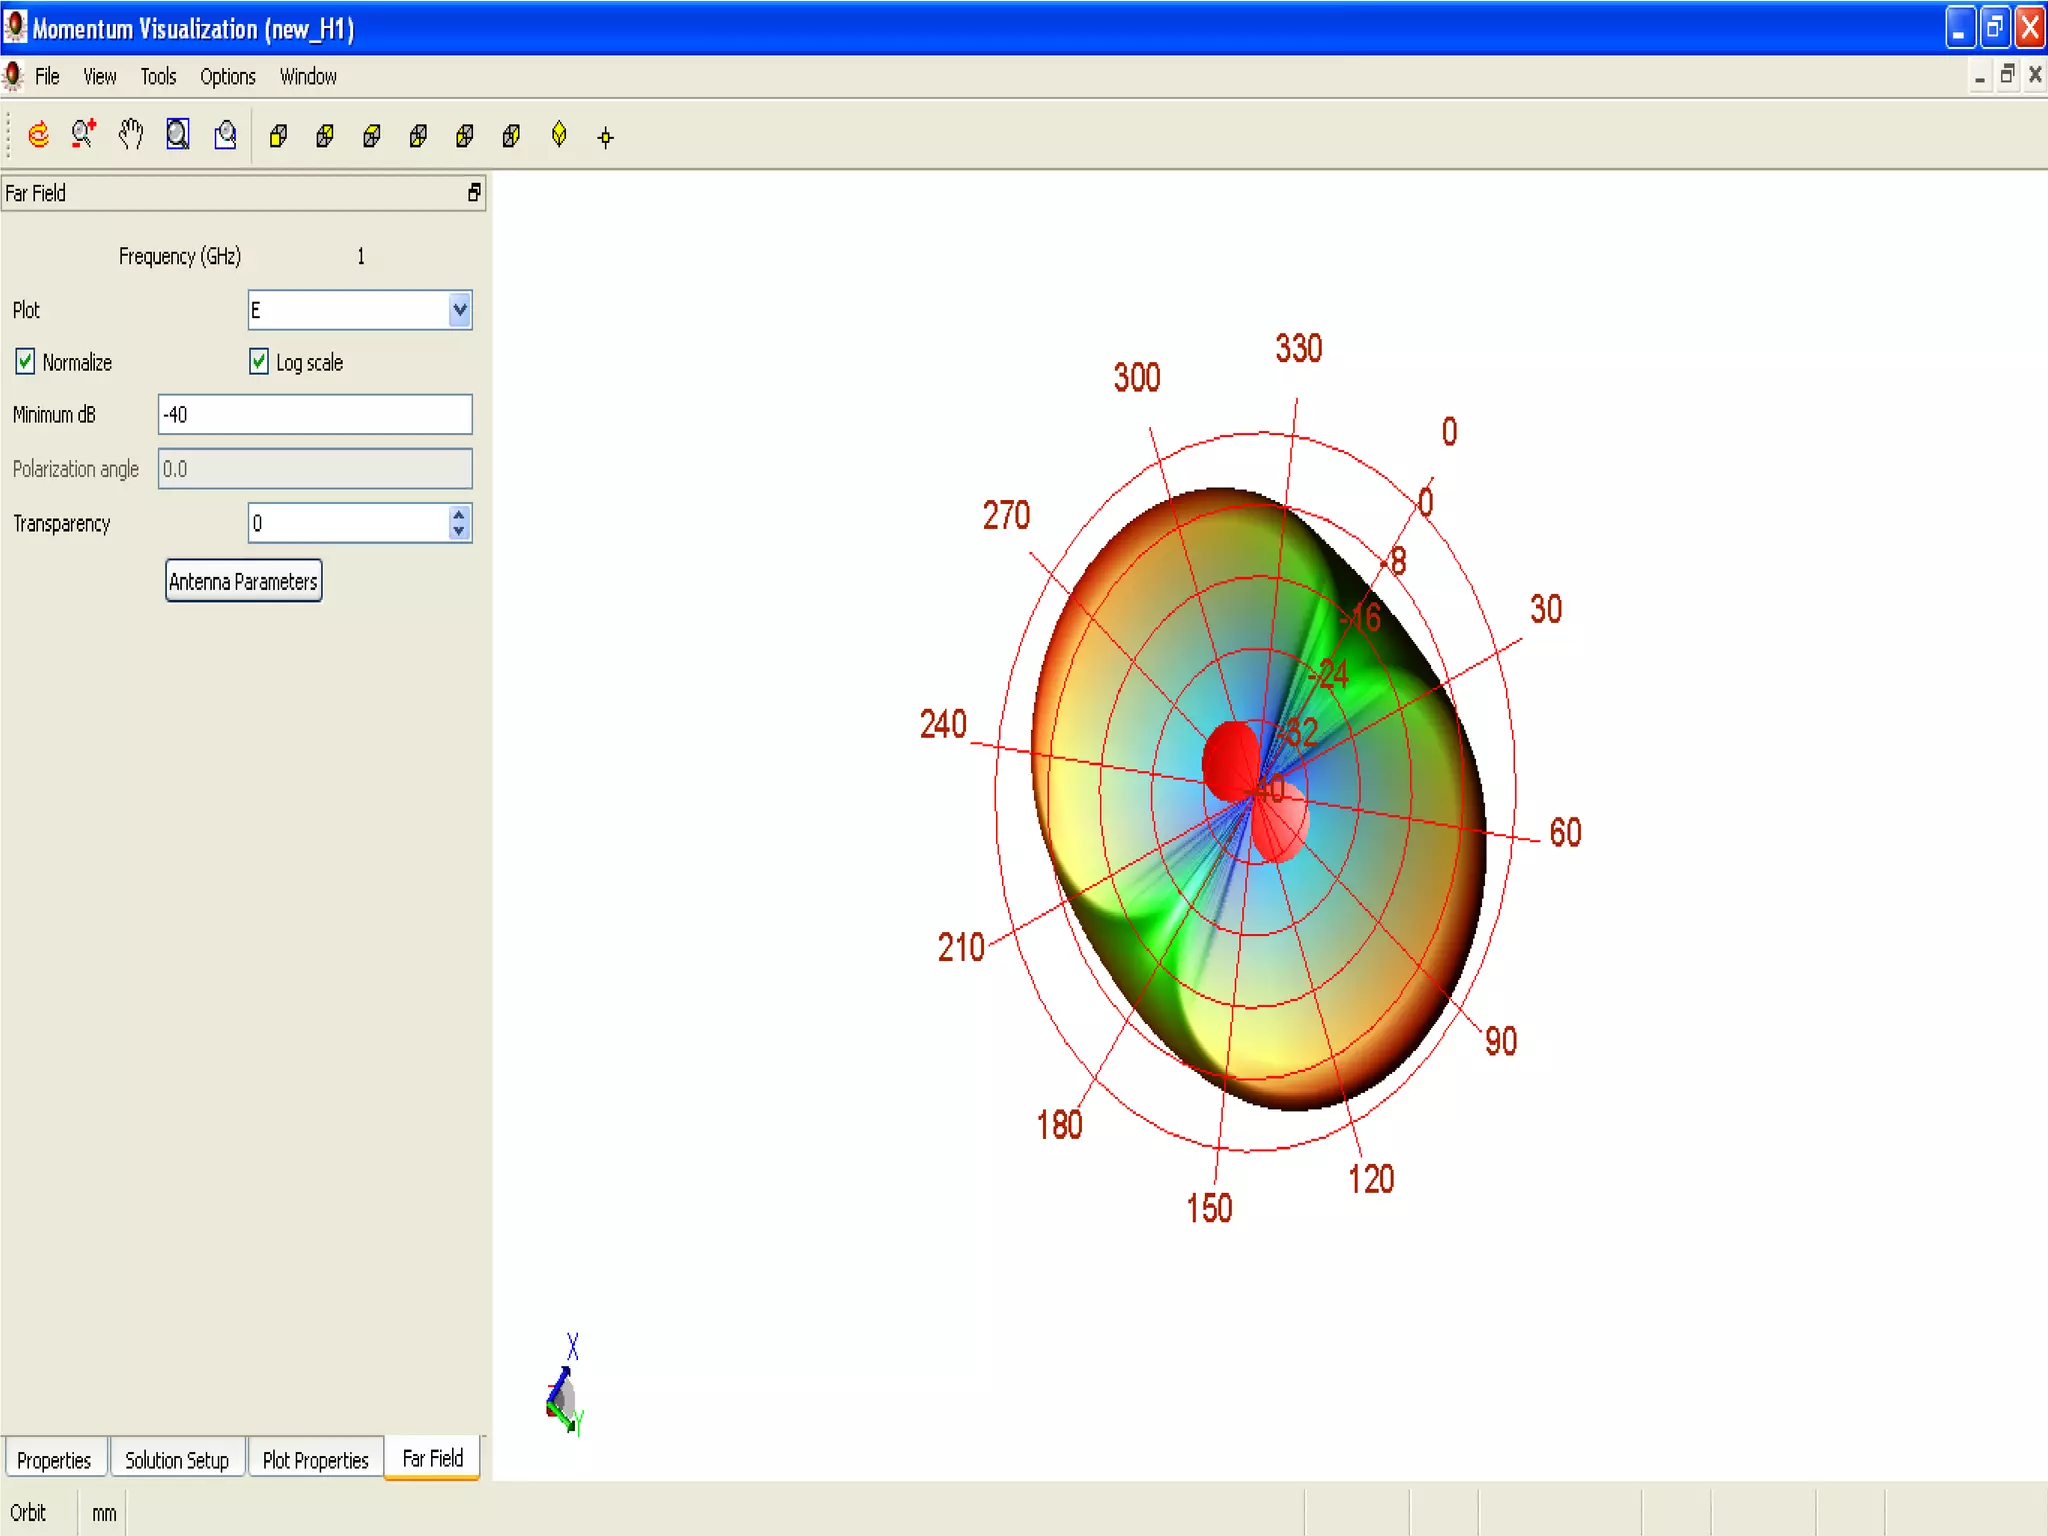Switch to the front face cube view
Image resolution: width=2048 pixels, height=1536 pixels.
point(278,136)
